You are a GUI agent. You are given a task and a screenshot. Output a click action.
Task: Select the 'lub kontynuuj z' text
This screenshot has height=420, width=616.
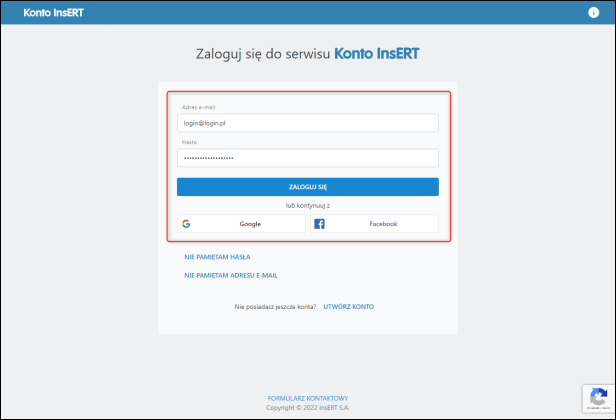pyautogui.click(x=308, y=205)
